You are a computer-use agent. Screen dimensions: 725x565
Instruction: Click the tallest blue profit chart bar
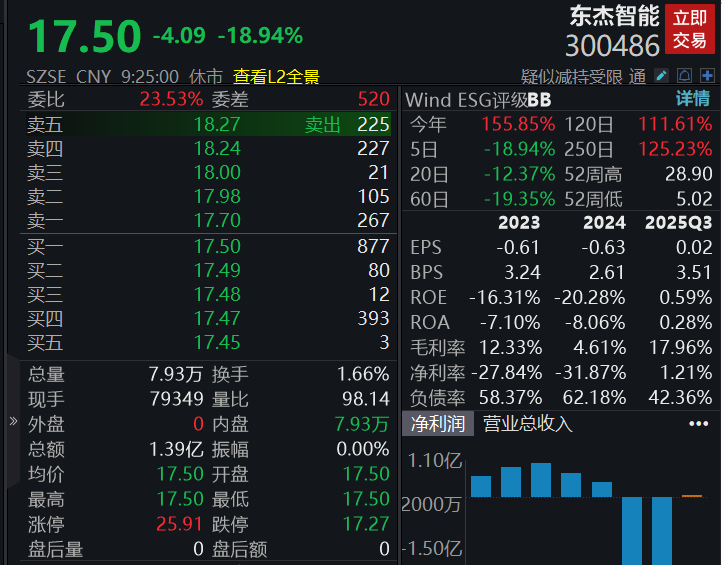click(541, 480)
